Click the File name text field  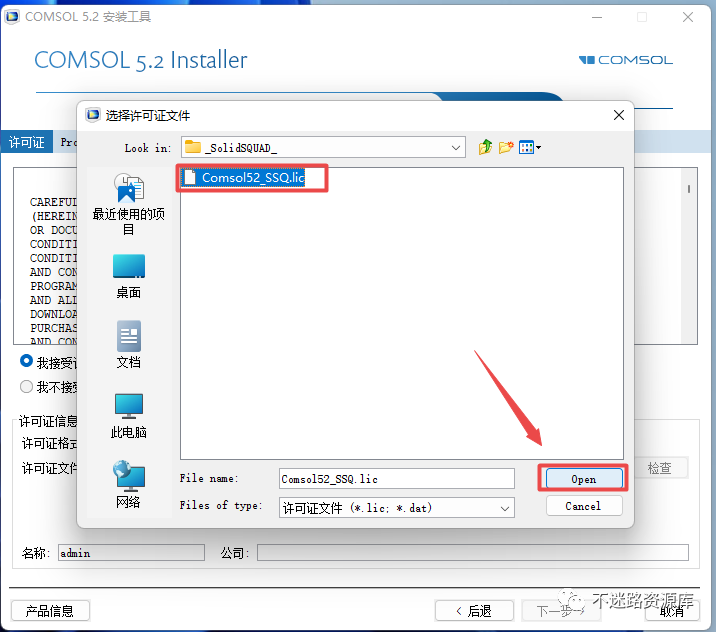(396, 479)
